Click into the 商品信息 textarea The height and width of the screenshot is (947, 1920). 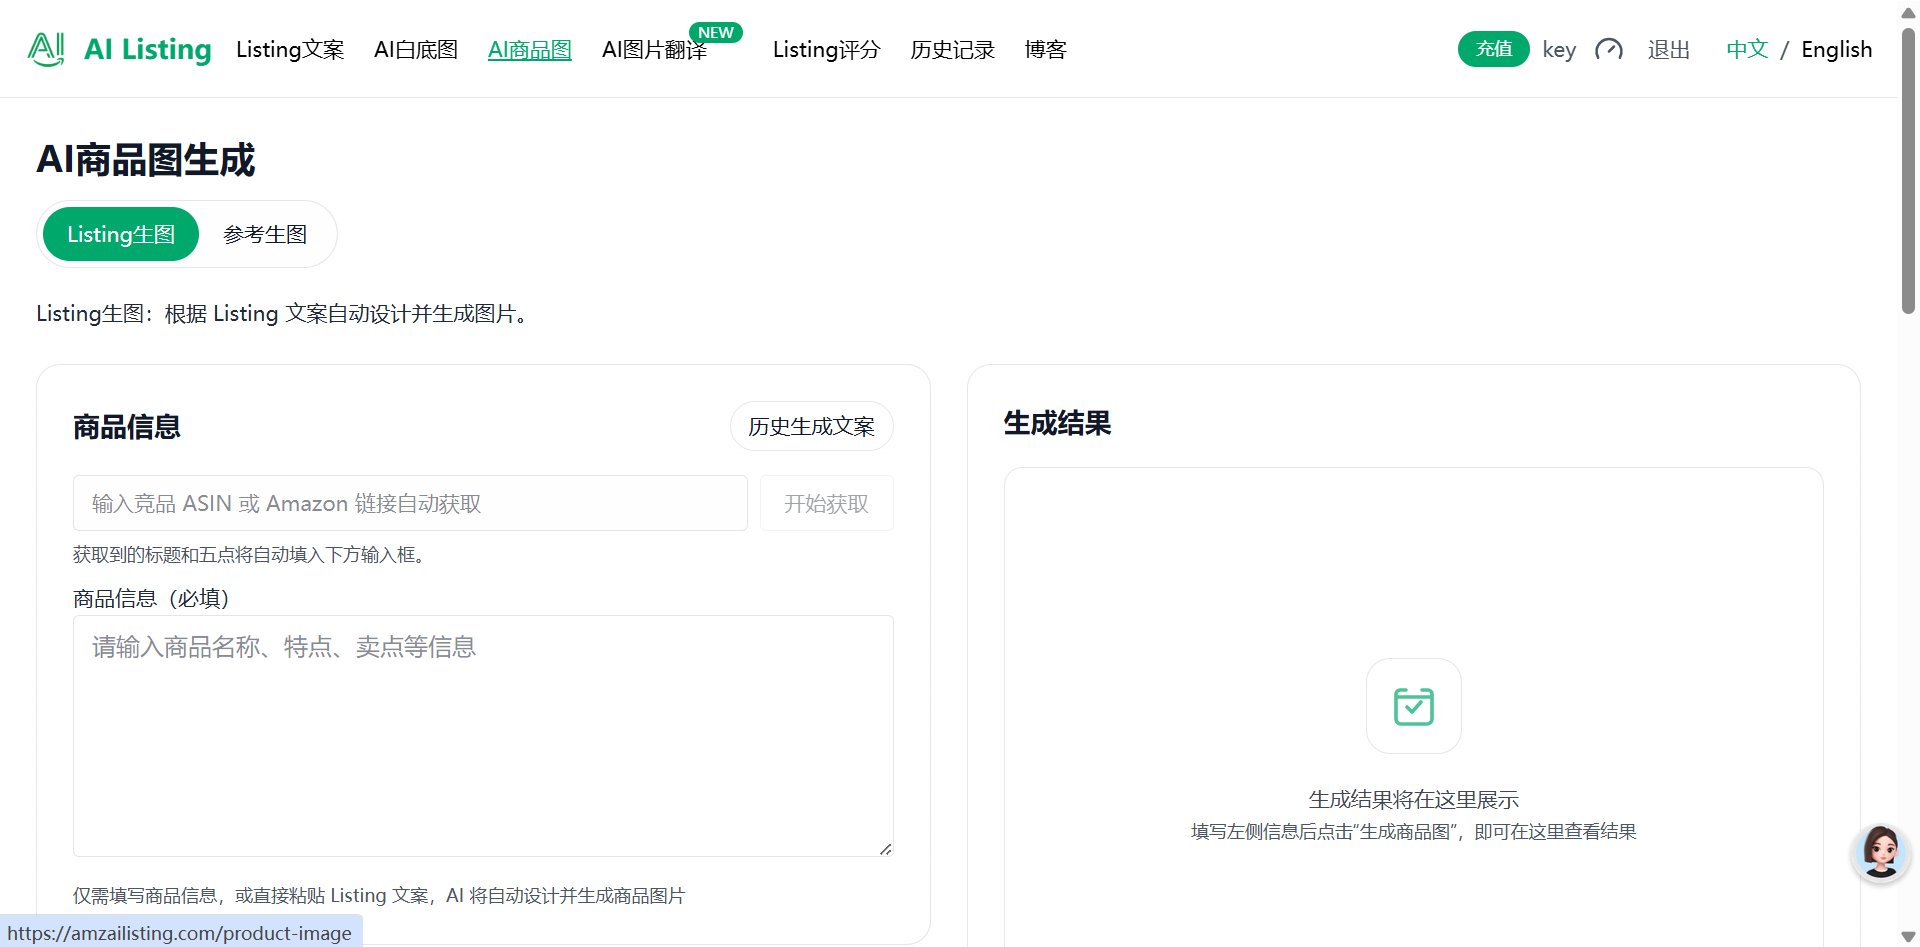(x=483, y=736)
